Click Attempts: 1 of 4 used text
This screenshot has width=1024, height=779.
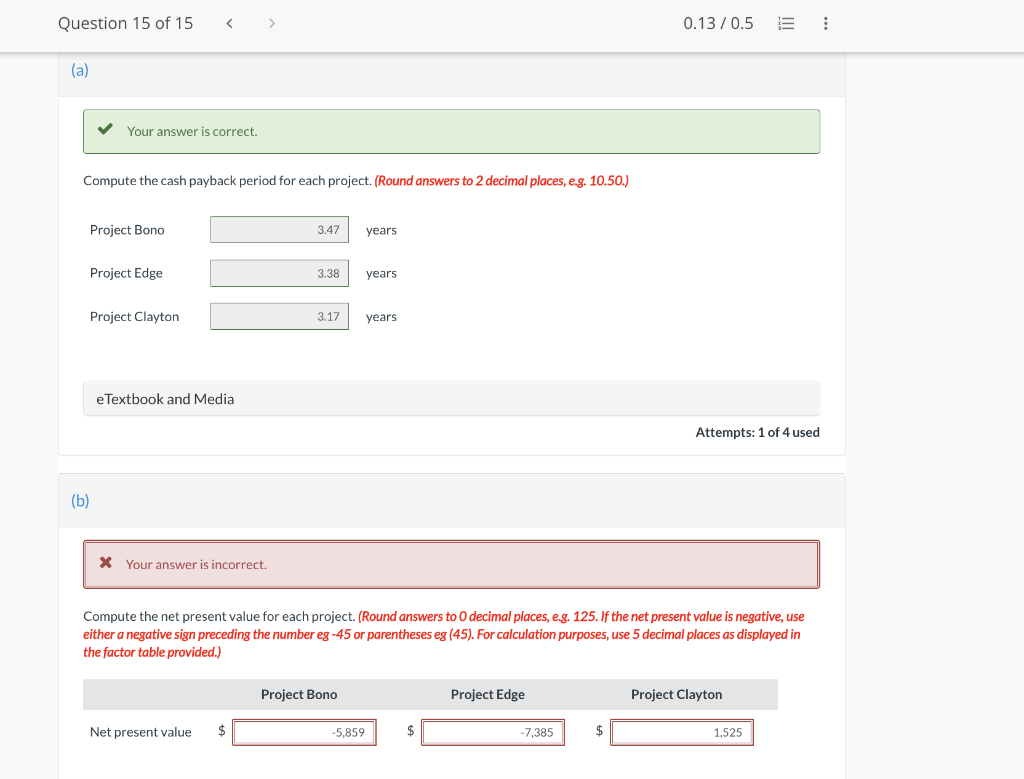click(x=757, y=432)
